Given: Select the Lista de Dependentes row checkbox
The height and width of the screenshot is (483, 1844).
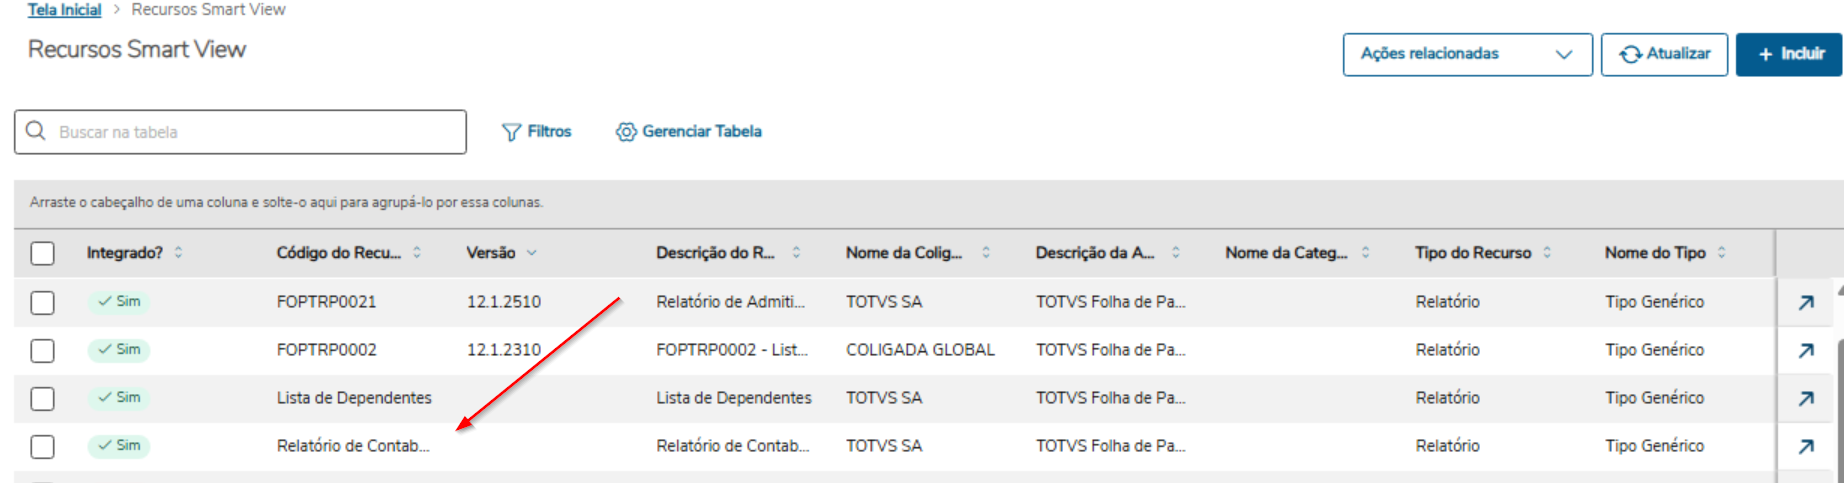Looking at the screenshot, I should pos(42,398).
